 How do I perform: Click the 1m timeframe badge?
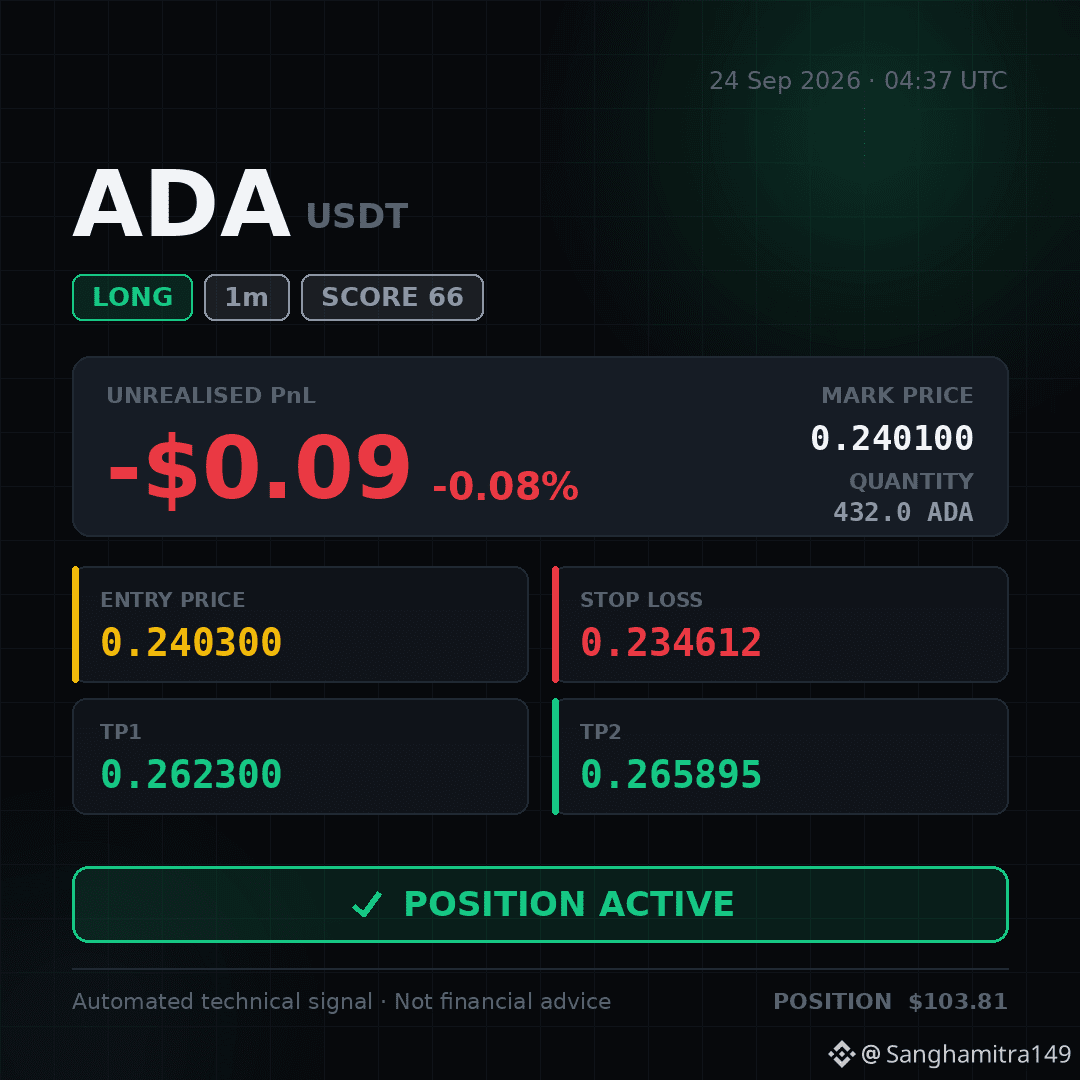[x=247, y=298]
